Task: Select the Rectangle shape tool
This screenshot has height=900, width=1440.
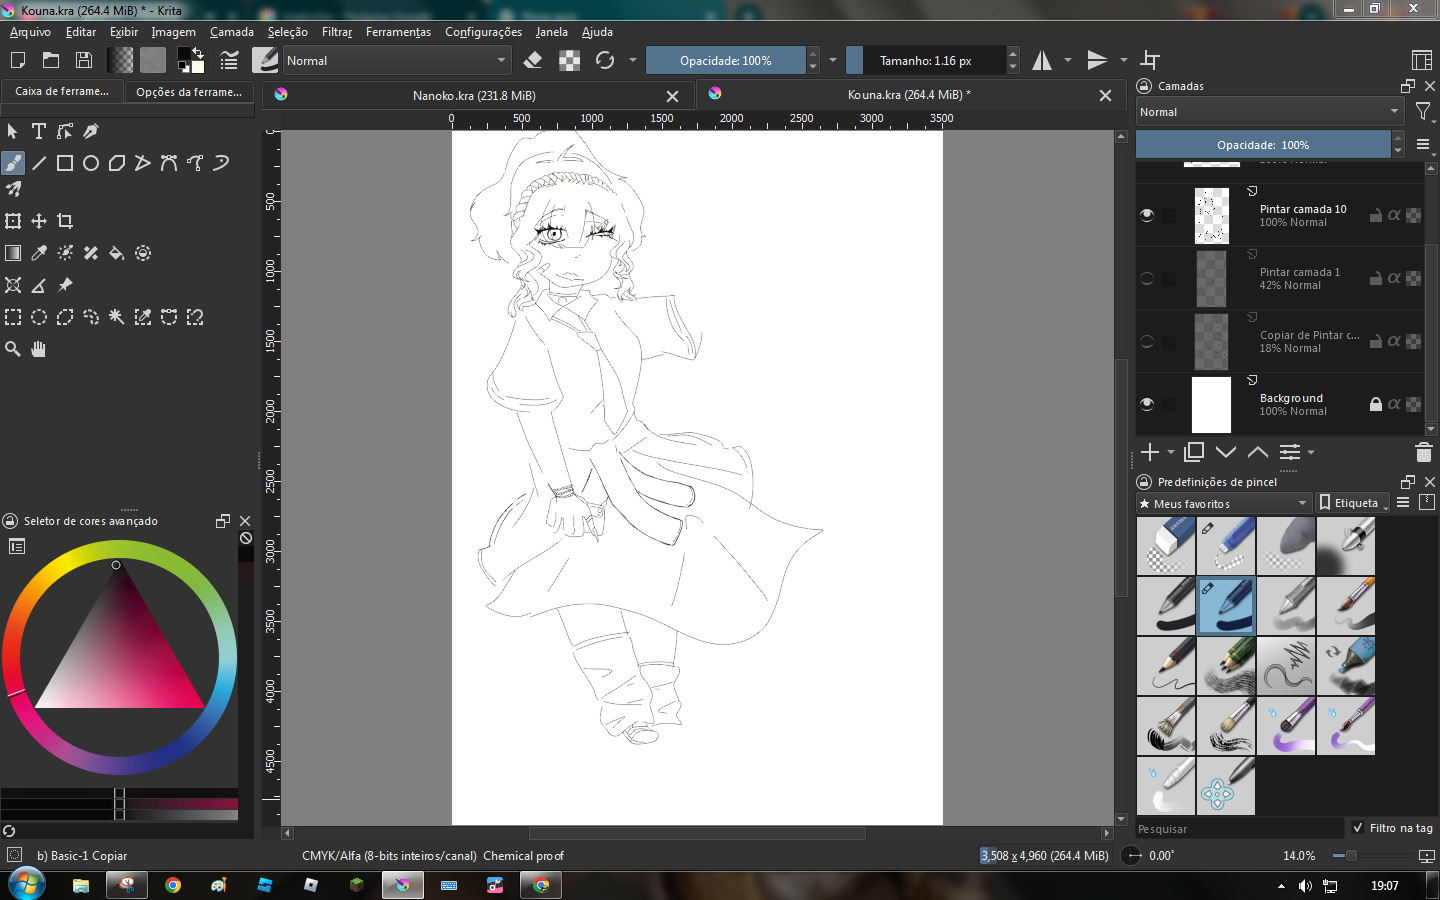Action: pos(65,163)
